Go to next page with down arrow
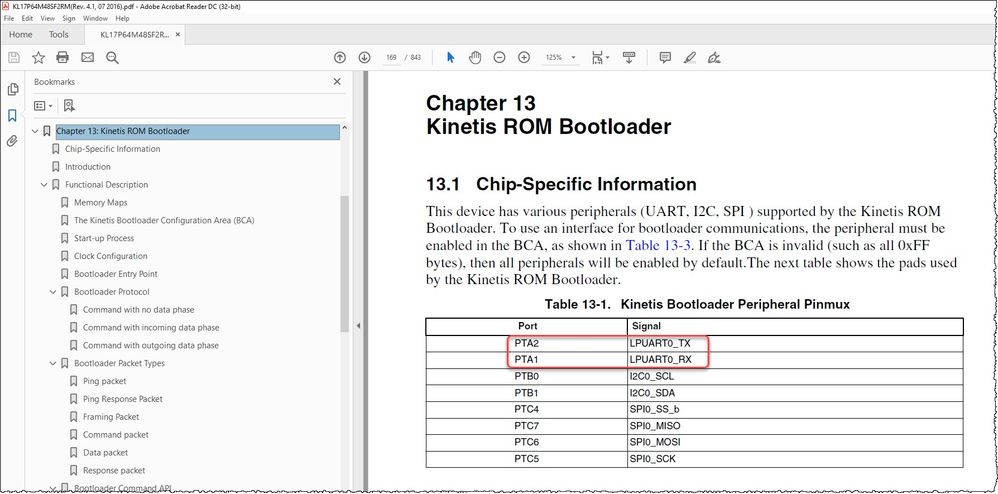This screenshot has height=494, width=998. click(364, 57)
